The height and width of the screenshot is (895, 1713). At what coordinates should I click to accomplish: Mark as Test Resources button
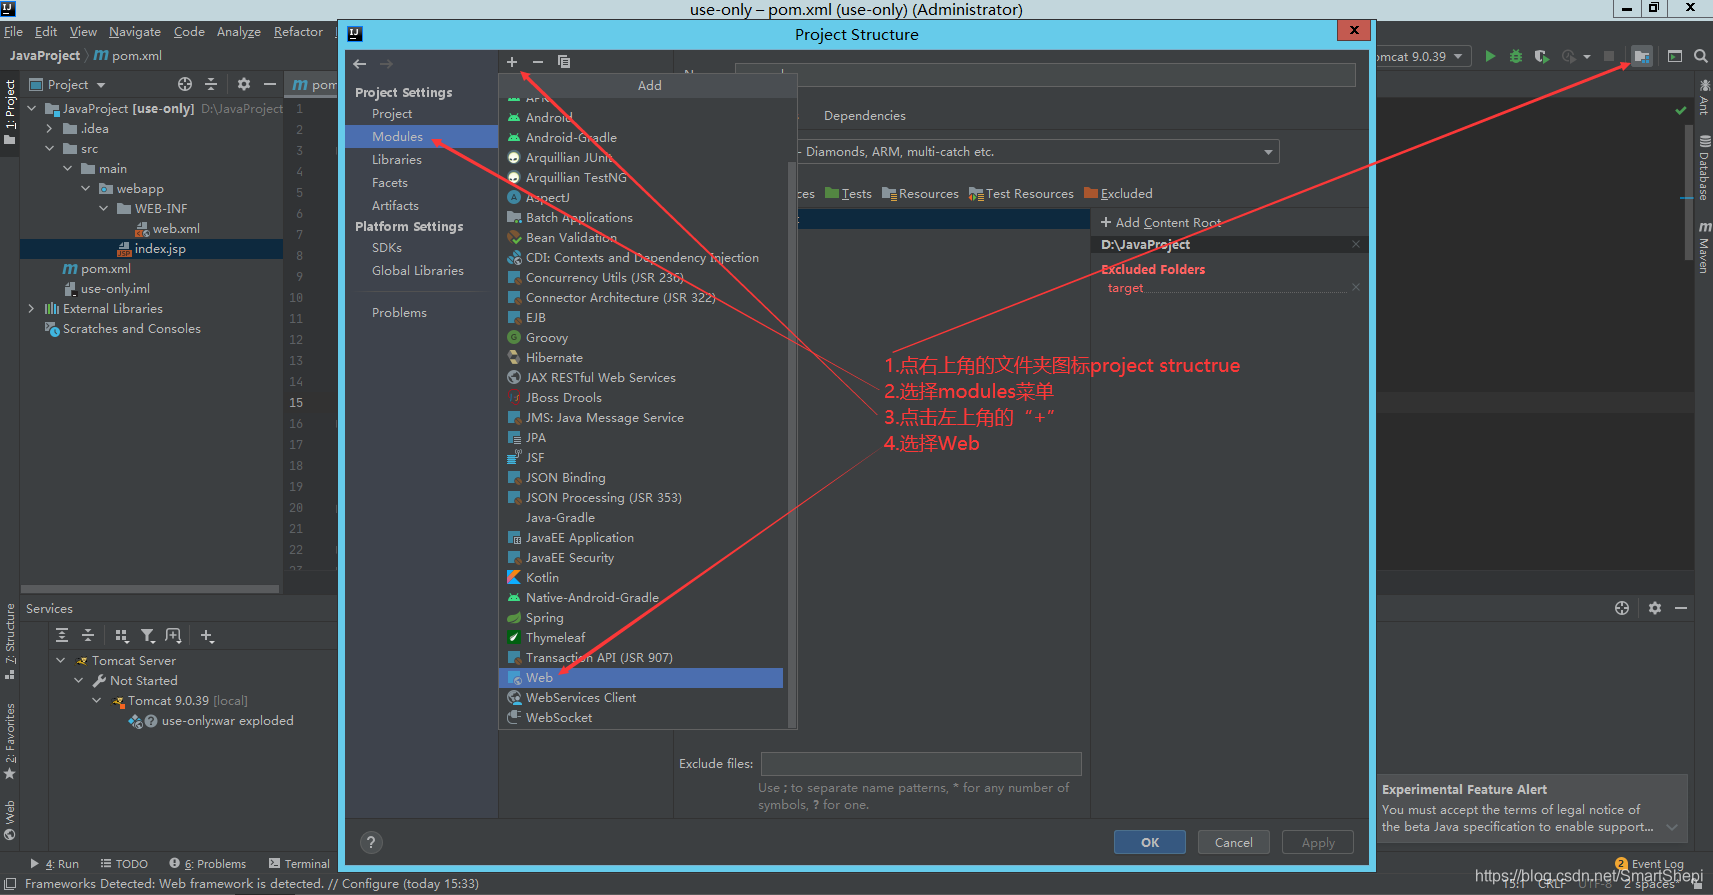click(1021, 194)
